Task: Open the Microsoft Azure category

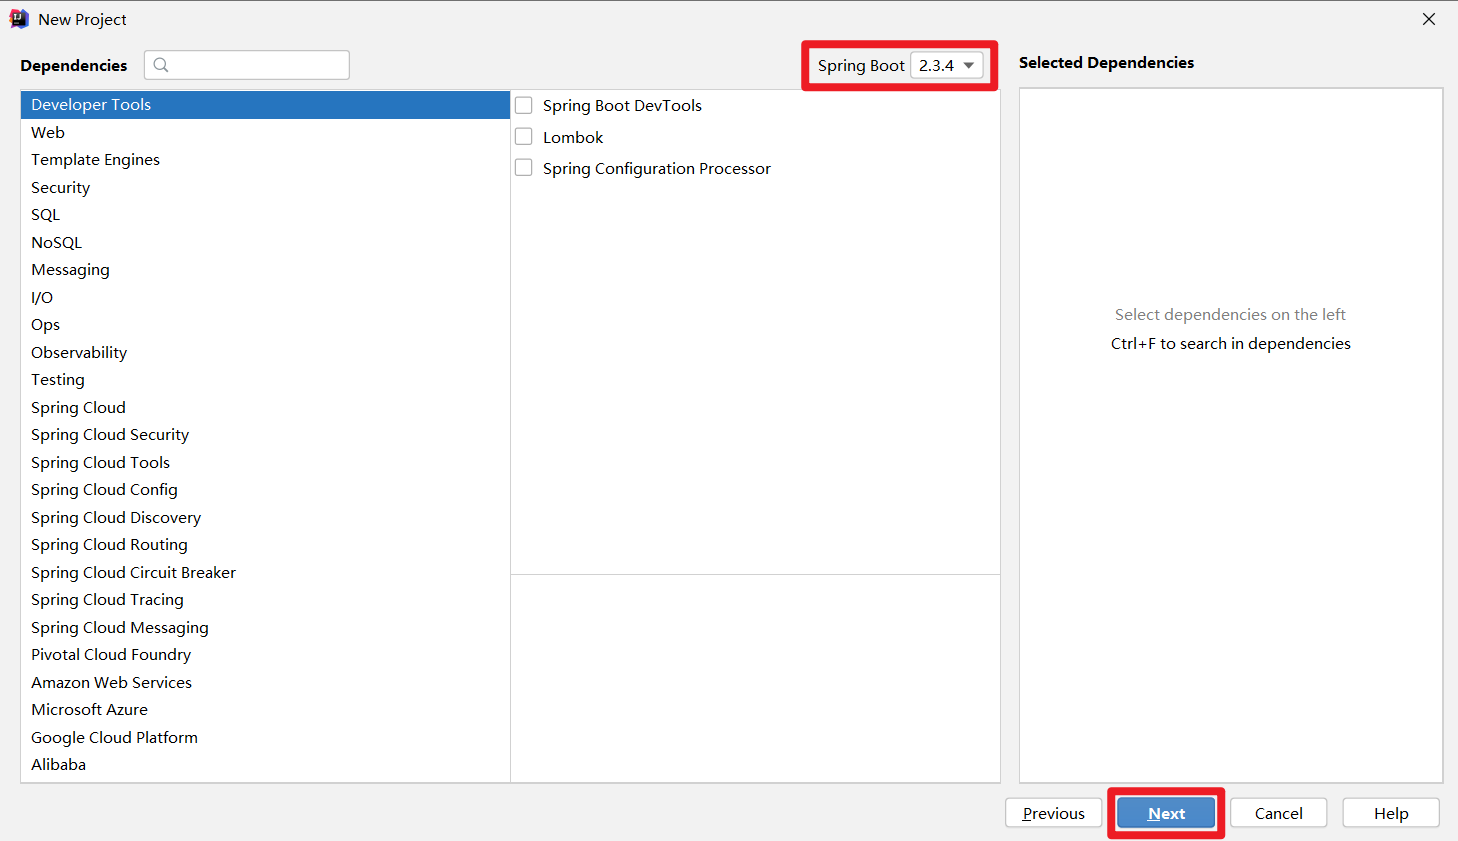Action: click(x=265, y=710)
